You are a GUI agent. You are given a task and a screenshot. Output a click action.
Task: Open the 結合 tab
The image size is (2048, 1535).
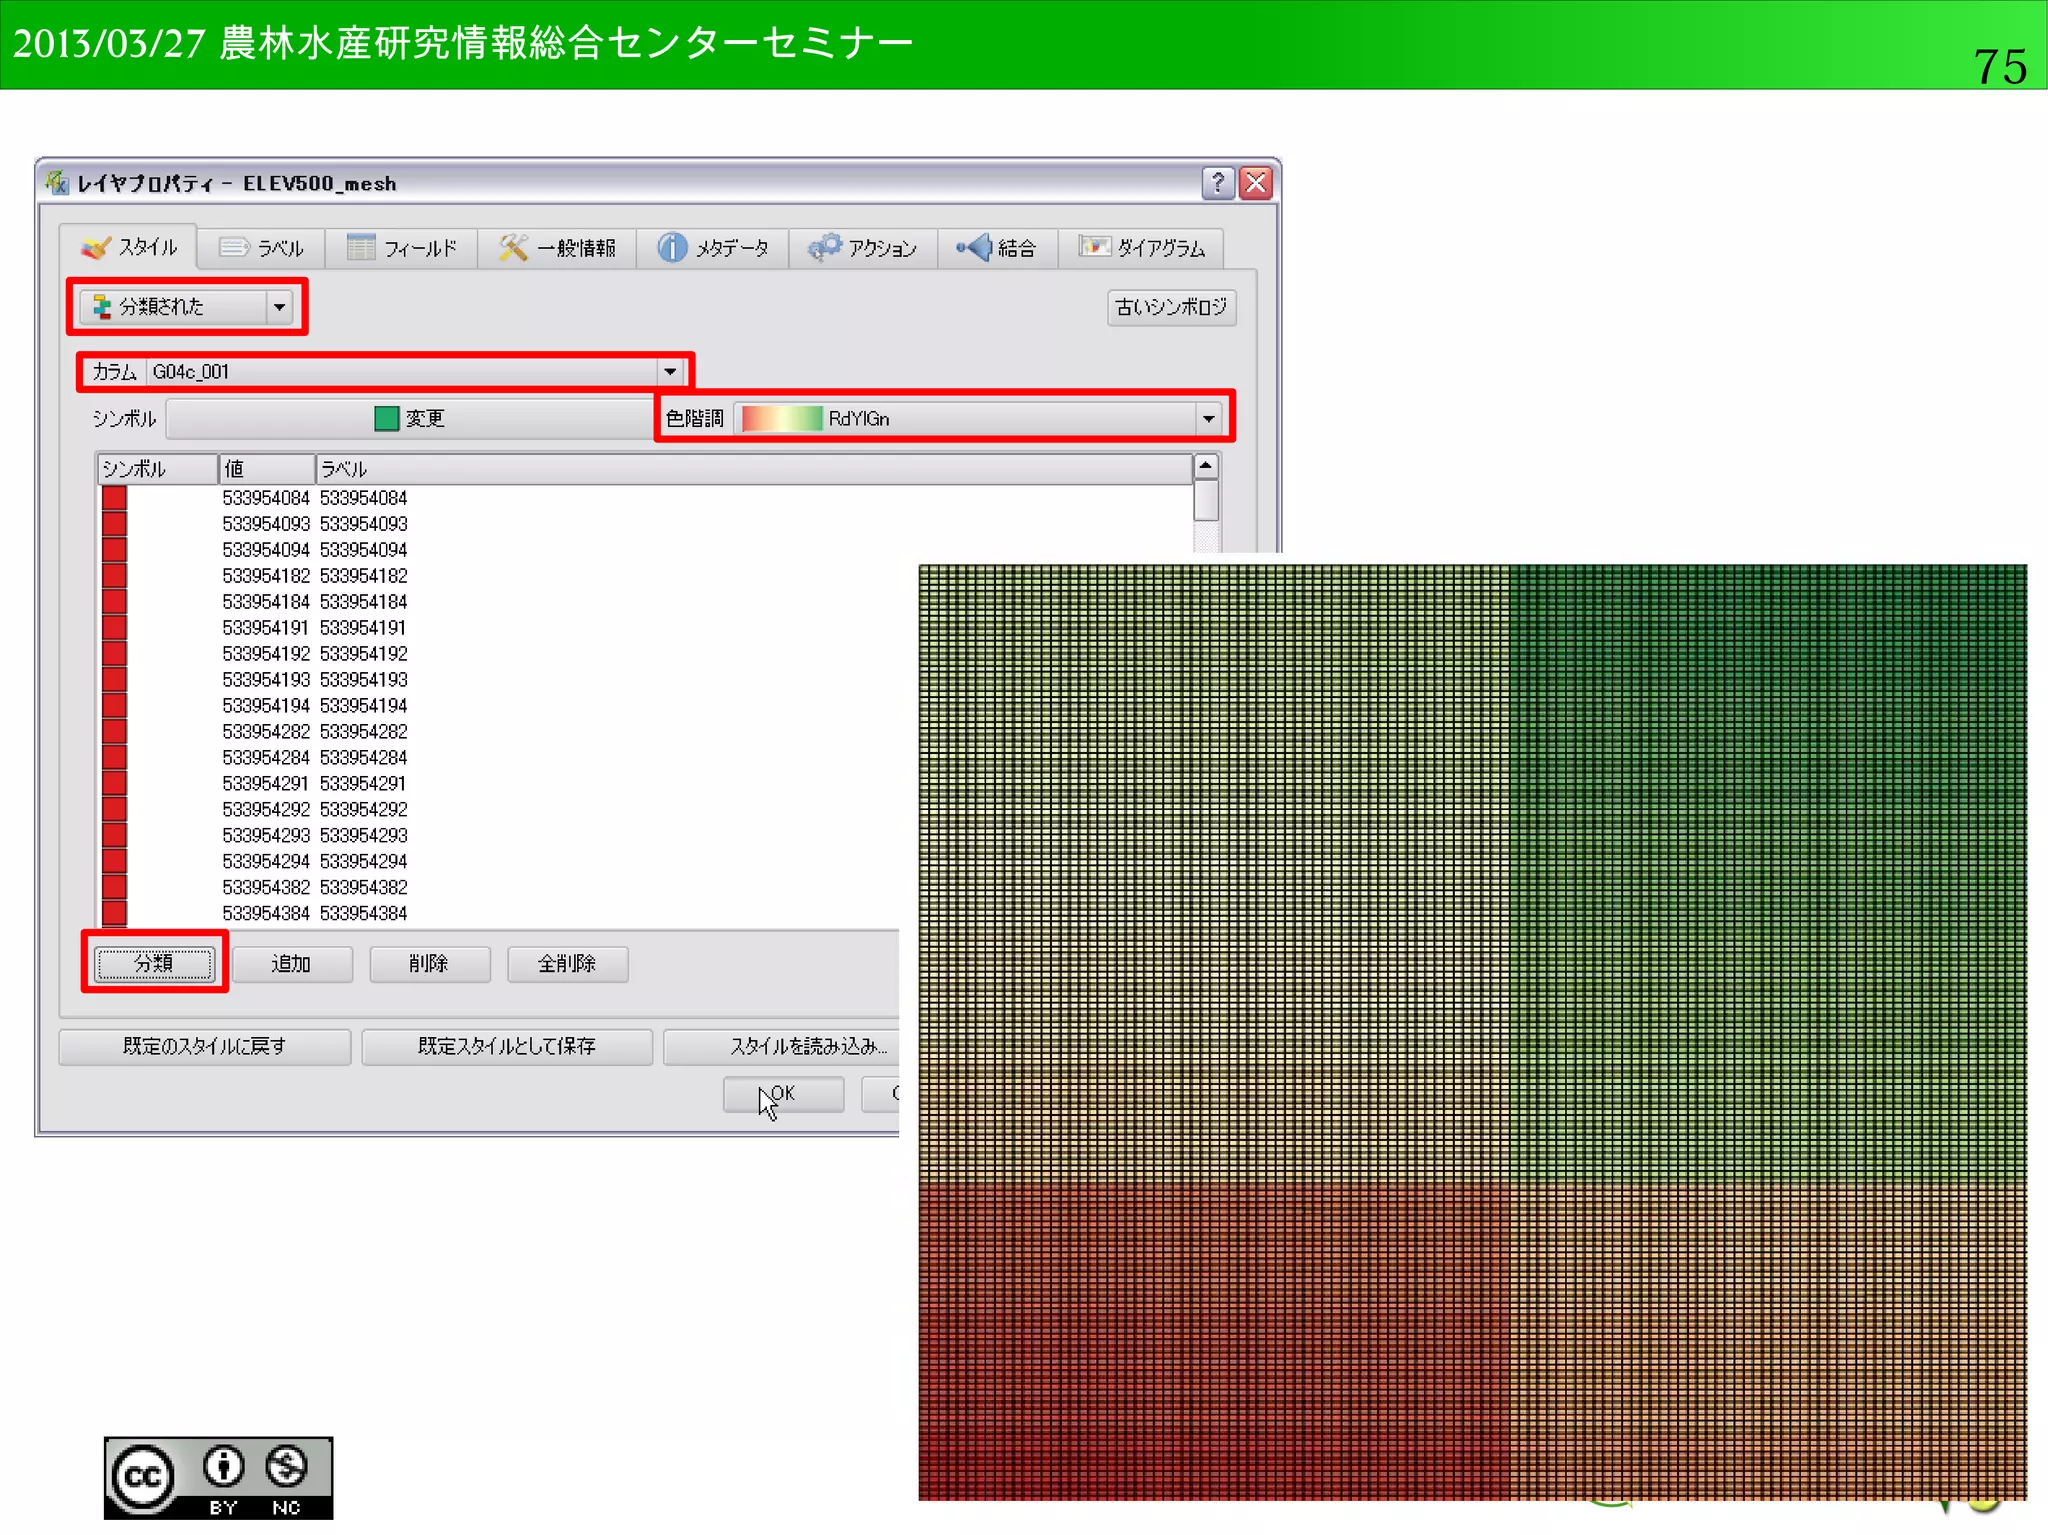(997, 248)
